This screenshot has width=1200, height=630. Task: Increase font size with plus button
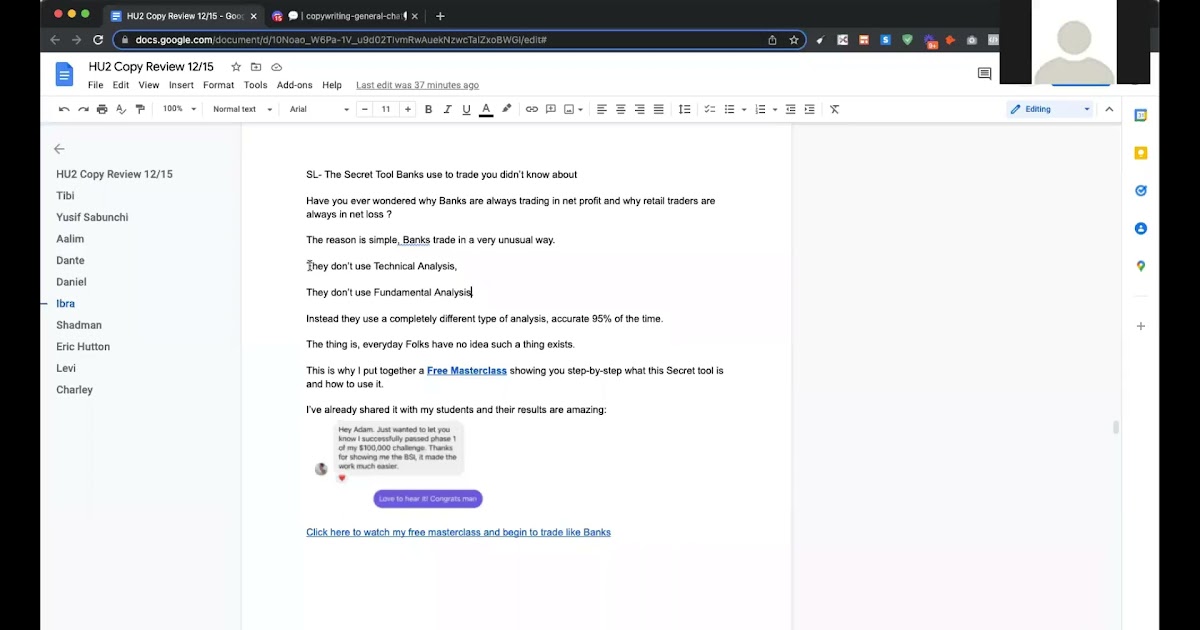(x=407, y=109)
